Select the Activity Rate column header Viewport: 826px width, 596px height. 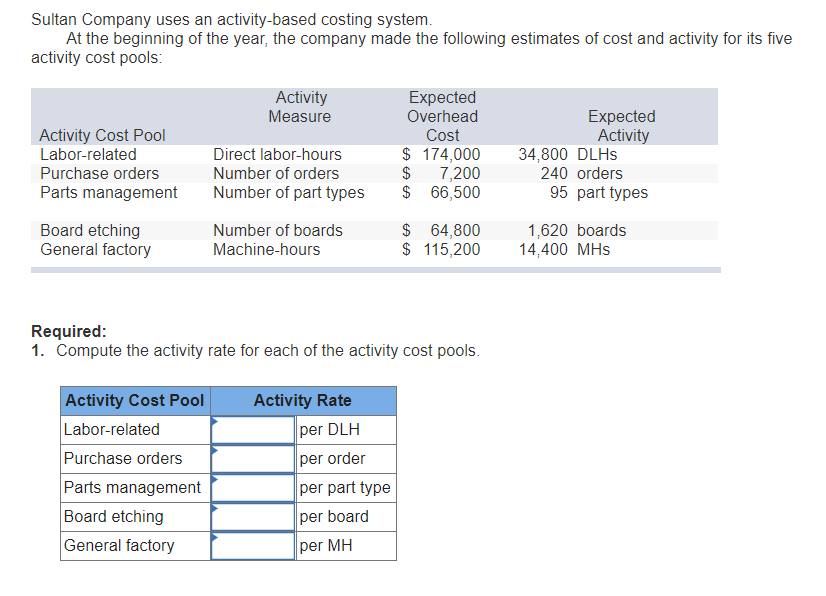[303, 400]
